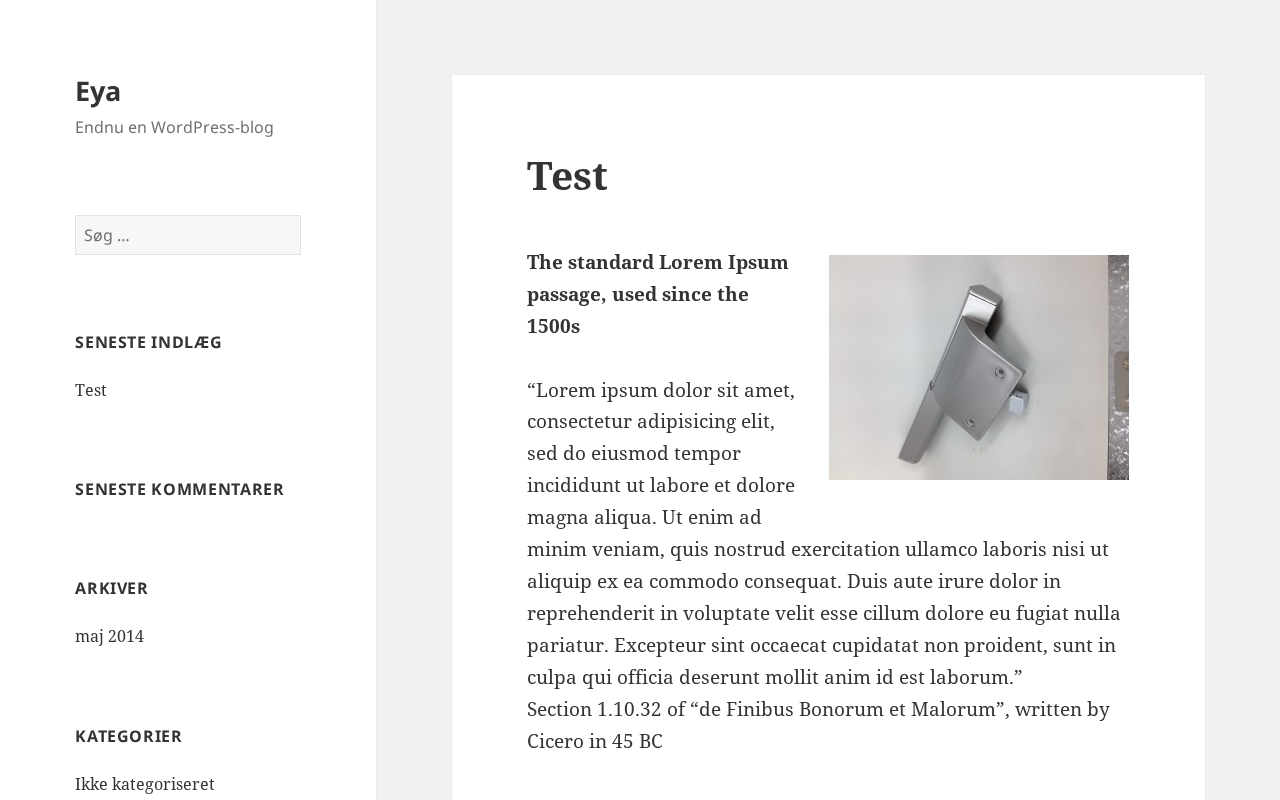Click the SENESTE INDLÆG widget heading
This screenshot has height=800, width=1280.
[148, 342]
